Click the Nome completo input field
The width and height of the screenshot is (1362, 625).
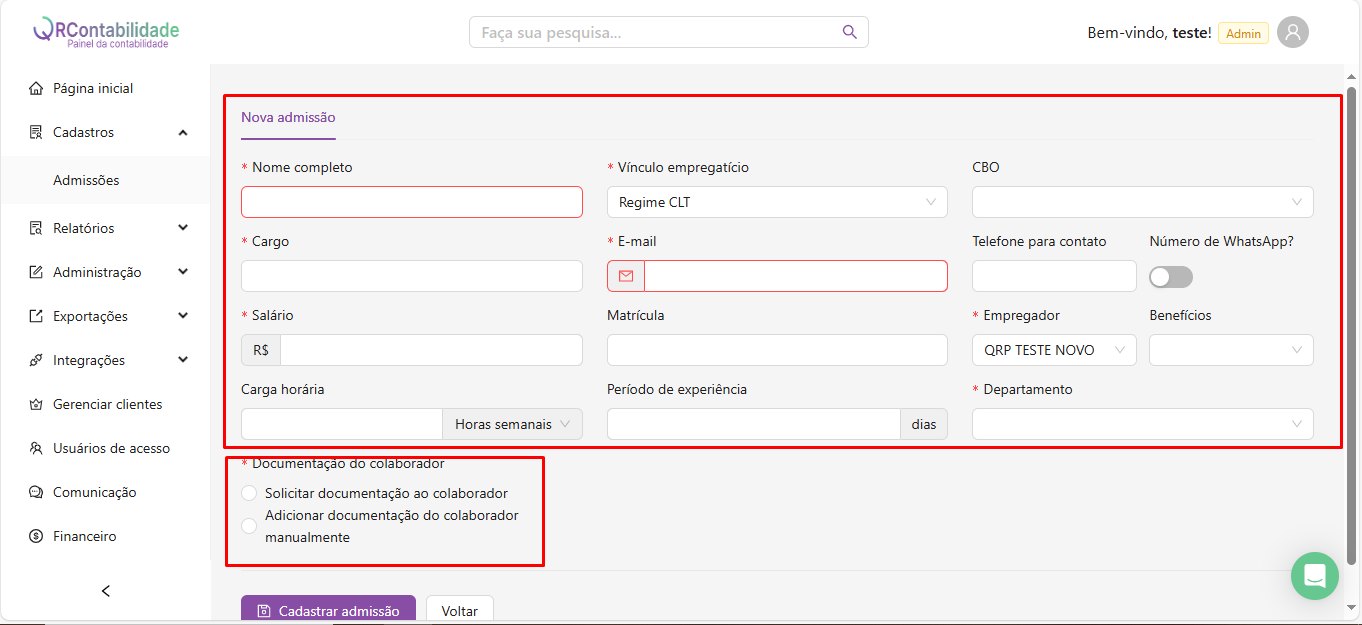[411, 202]
